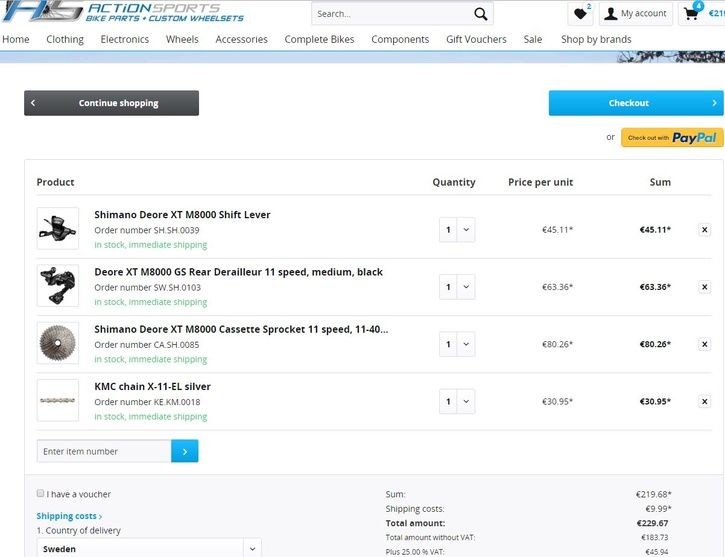Image resolution: width=725 pixels, height=557 pixels.
Task: Click order number KE.KM.0018 text
Action: click(x=147, y=402)
